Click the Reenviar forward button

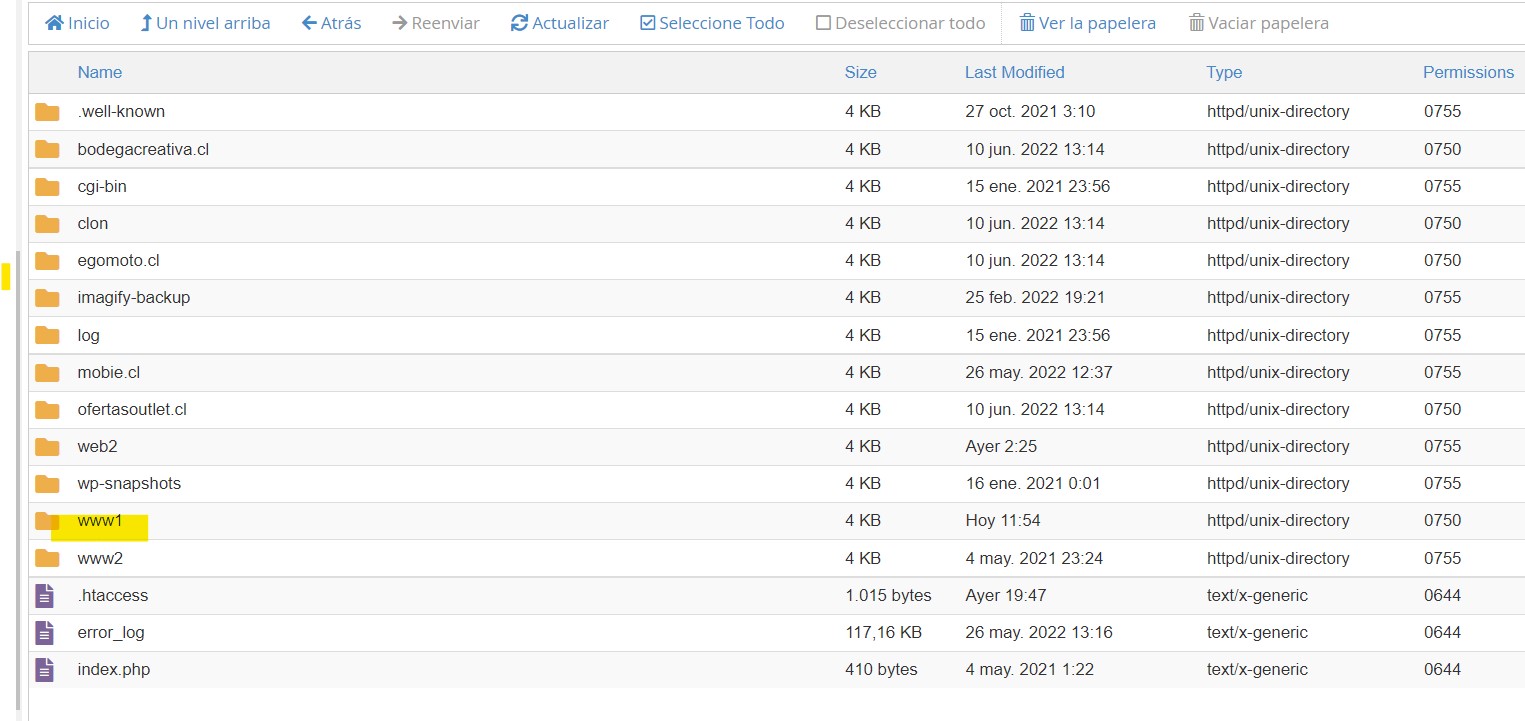[x=436, y=23]
